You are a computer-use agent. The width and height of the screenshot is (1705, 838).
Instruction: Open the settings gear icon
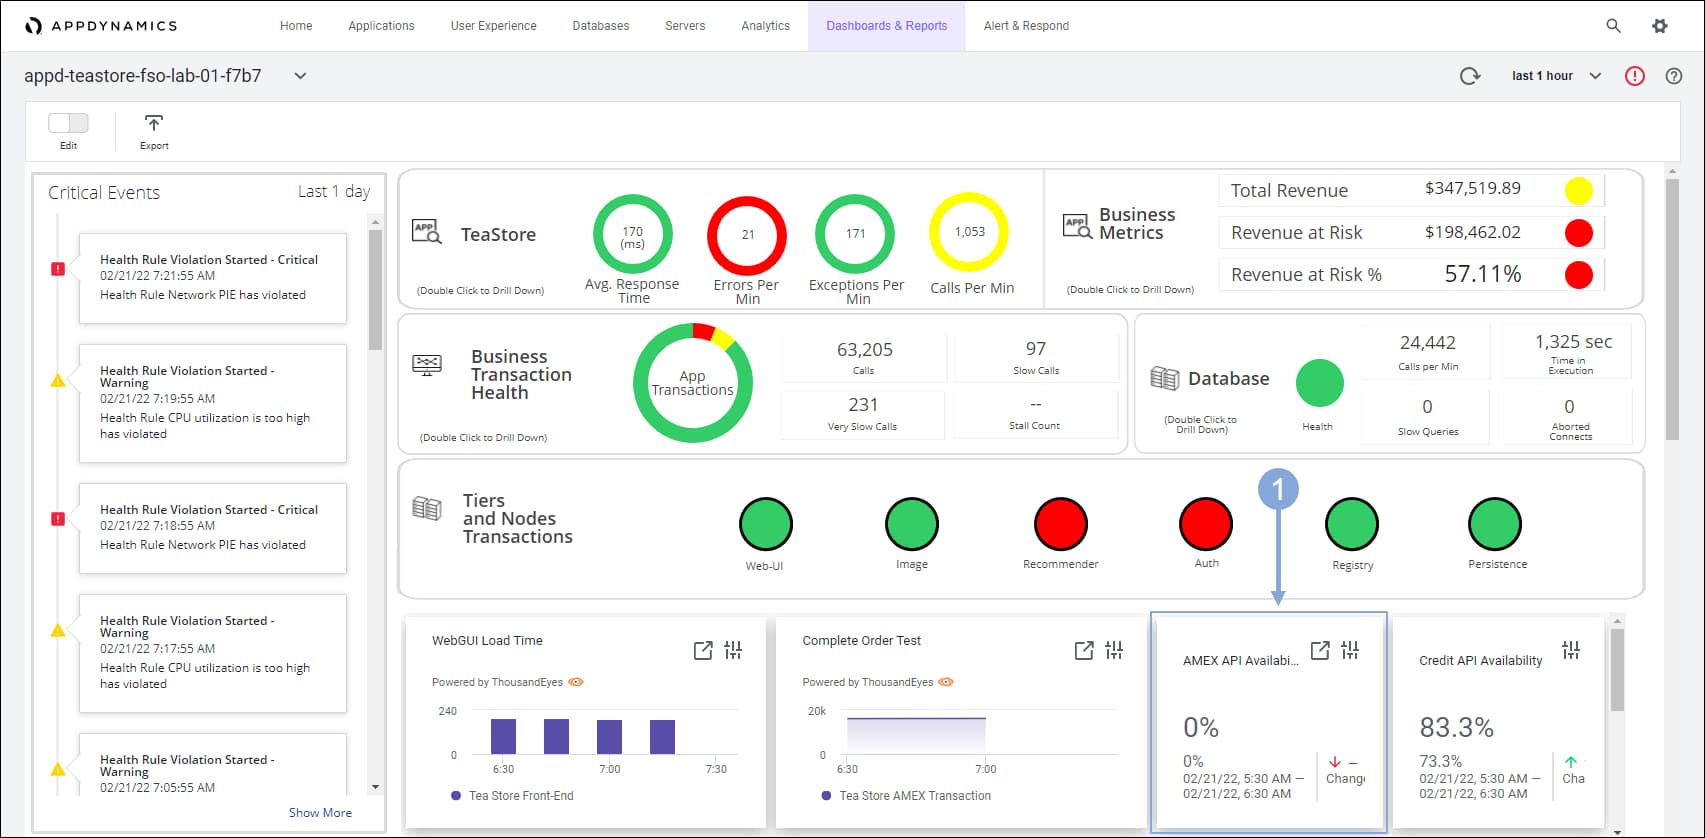pyautogui.click(x=1660, y=26)
